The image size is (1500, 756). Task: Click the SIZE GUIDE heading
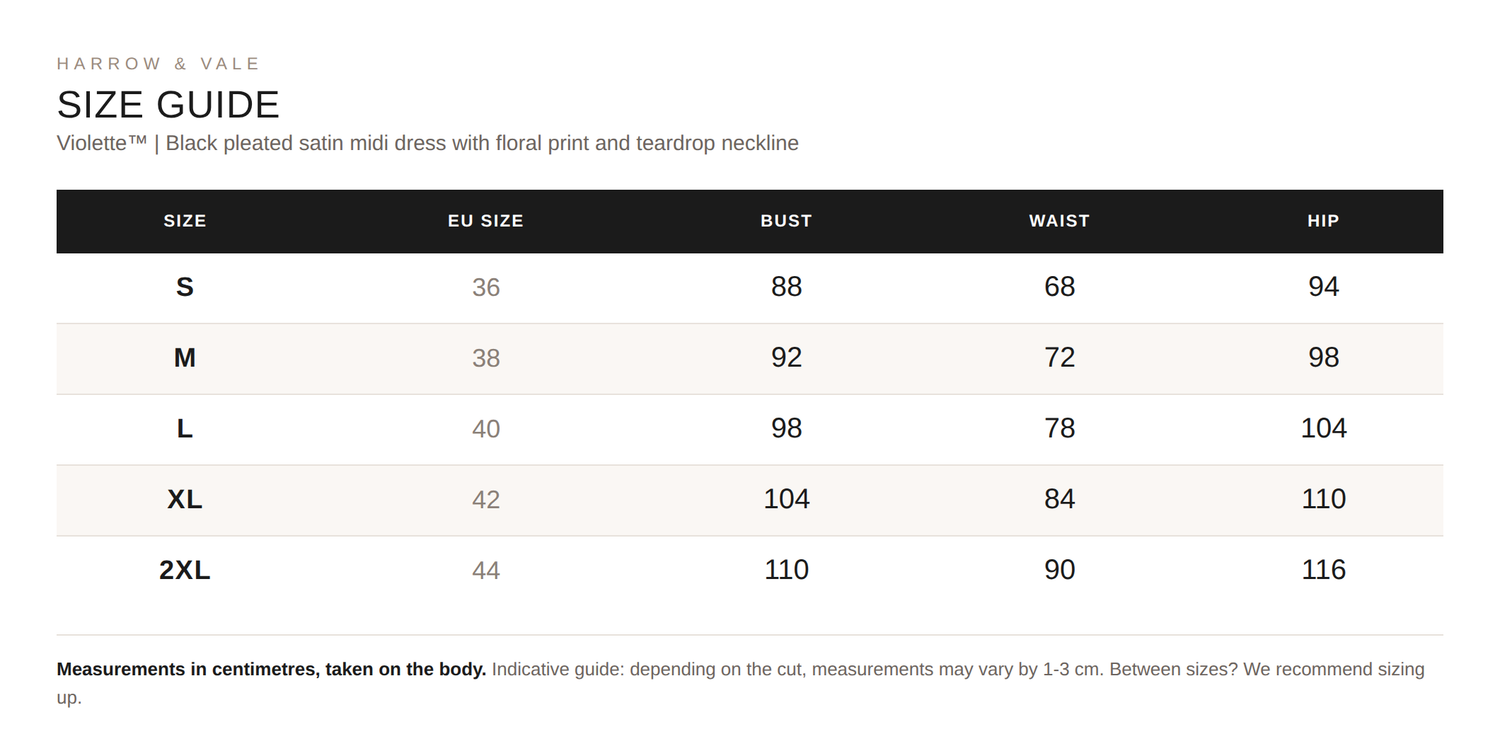(168, 105)
